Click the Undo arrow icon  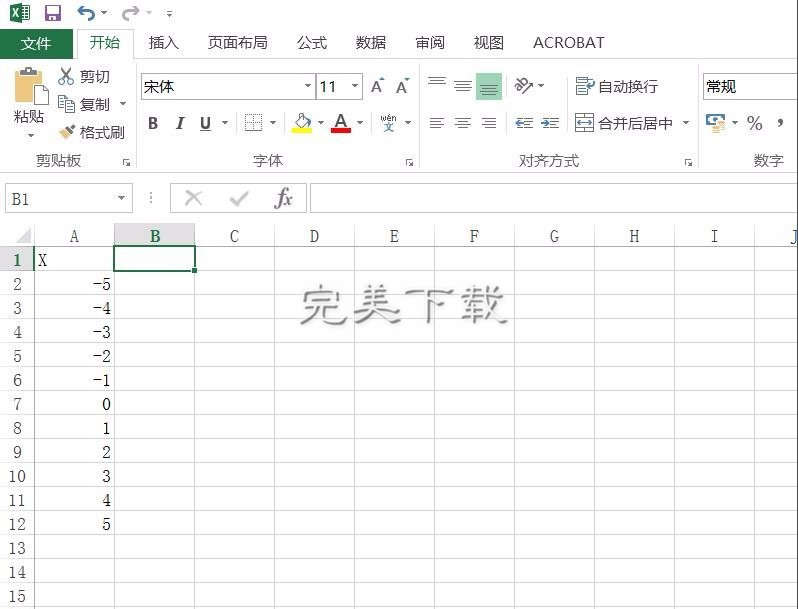[x=86, y=13]
